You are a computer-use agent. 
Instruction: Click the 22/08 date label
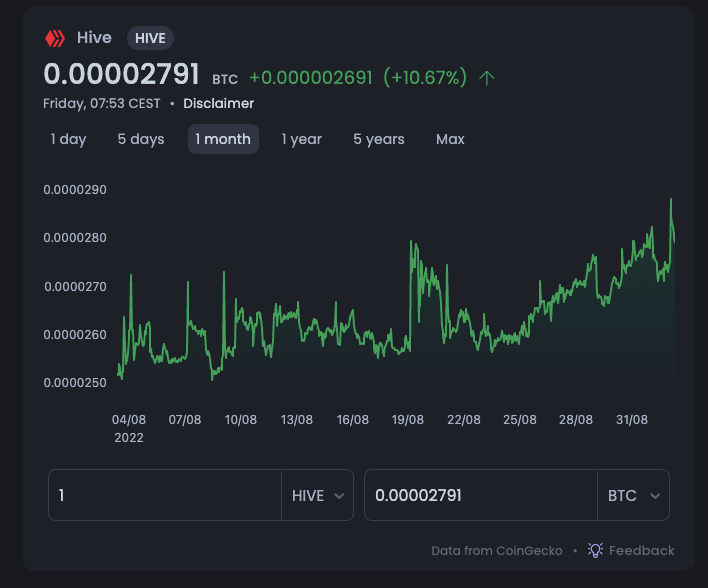(x=464, y=420)
